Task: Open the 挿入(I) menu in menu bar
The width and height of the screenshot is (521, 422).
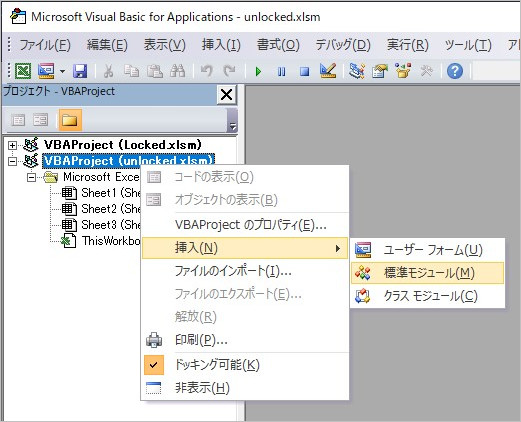Action: 221,45
